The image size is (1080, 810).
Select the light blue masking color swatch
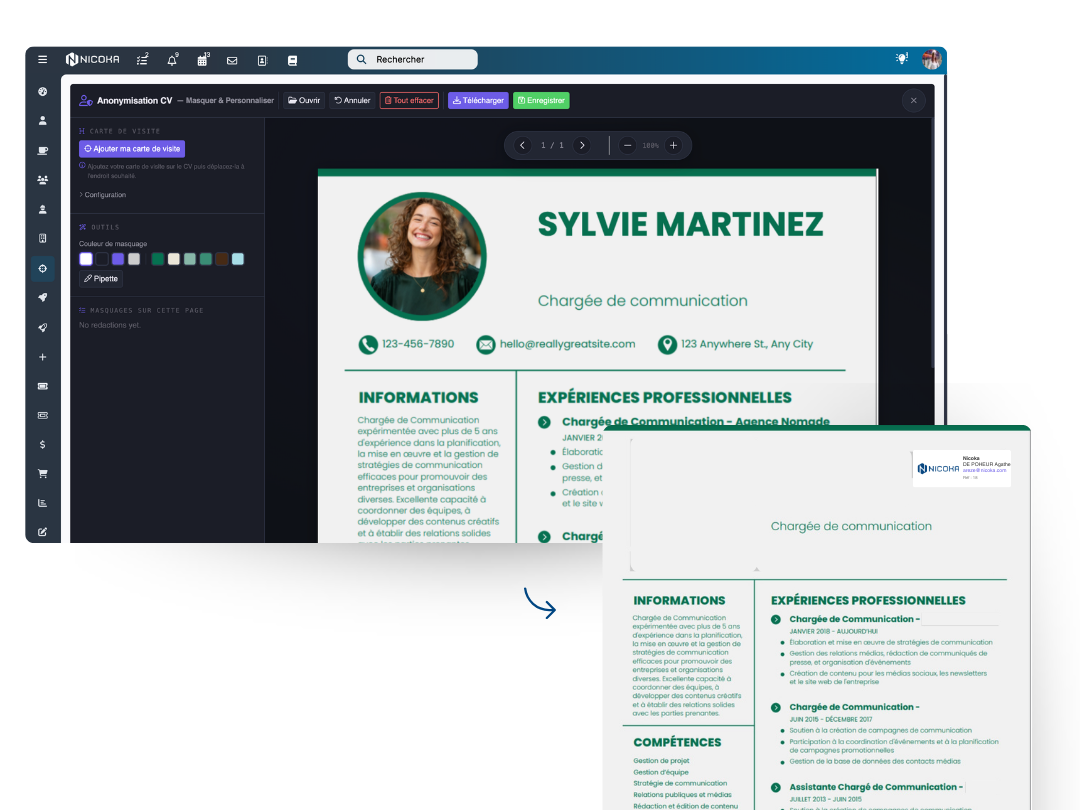(237, 259)
